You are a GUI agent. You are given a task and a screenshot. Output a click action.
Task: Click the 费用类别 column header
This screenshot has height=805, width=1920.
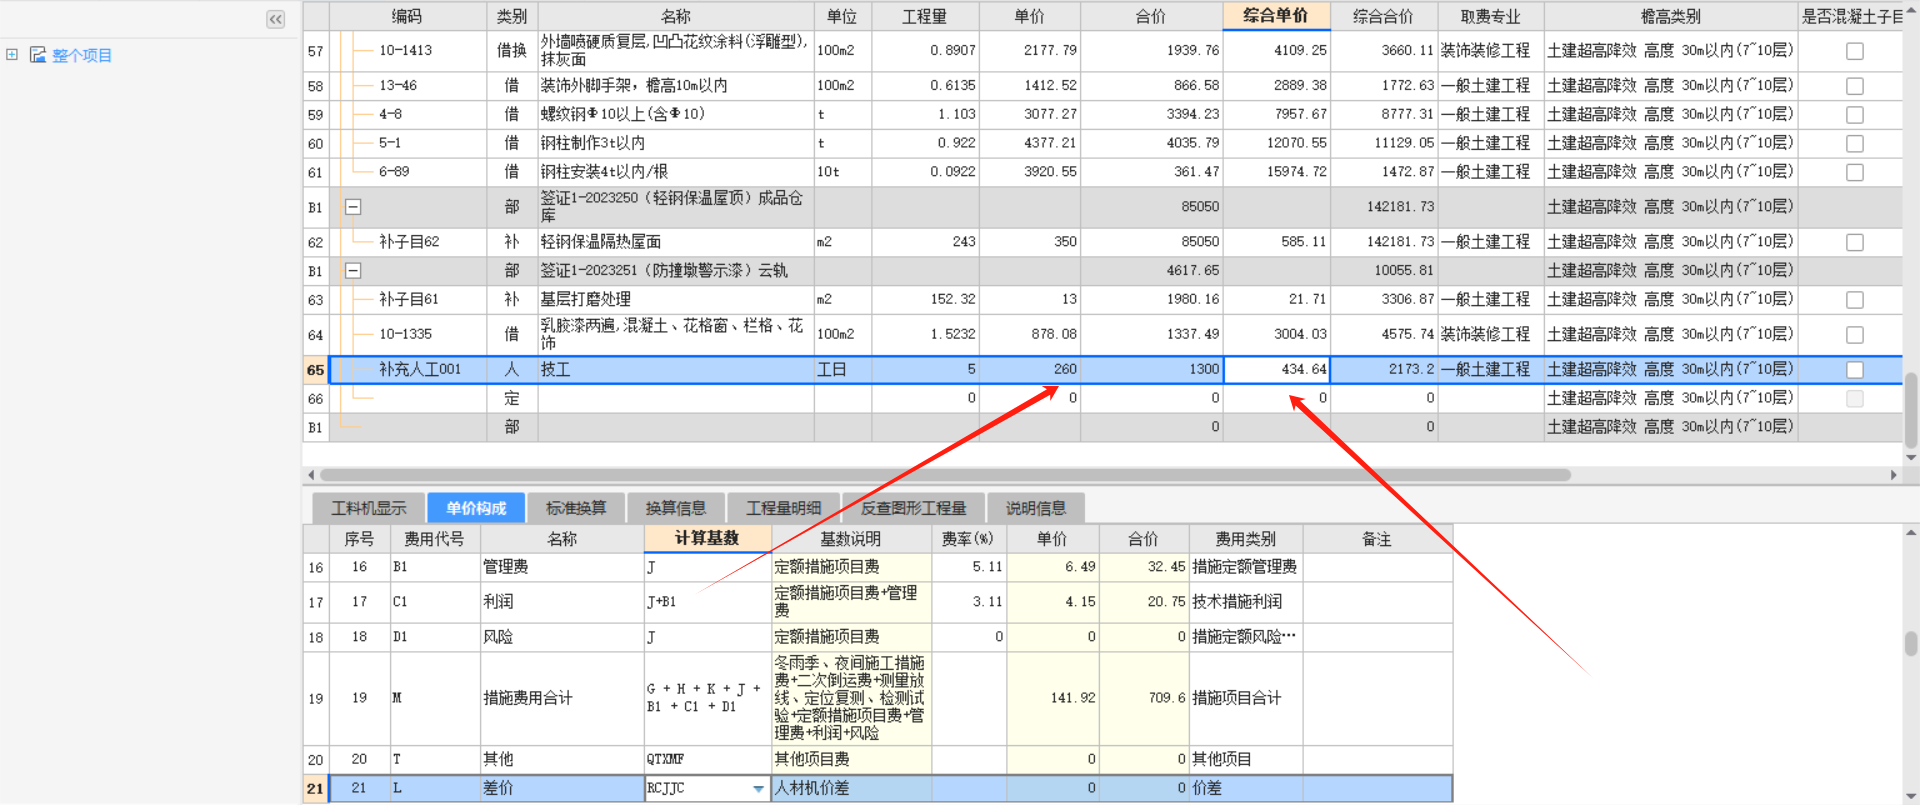click(x=1245, y=539)
